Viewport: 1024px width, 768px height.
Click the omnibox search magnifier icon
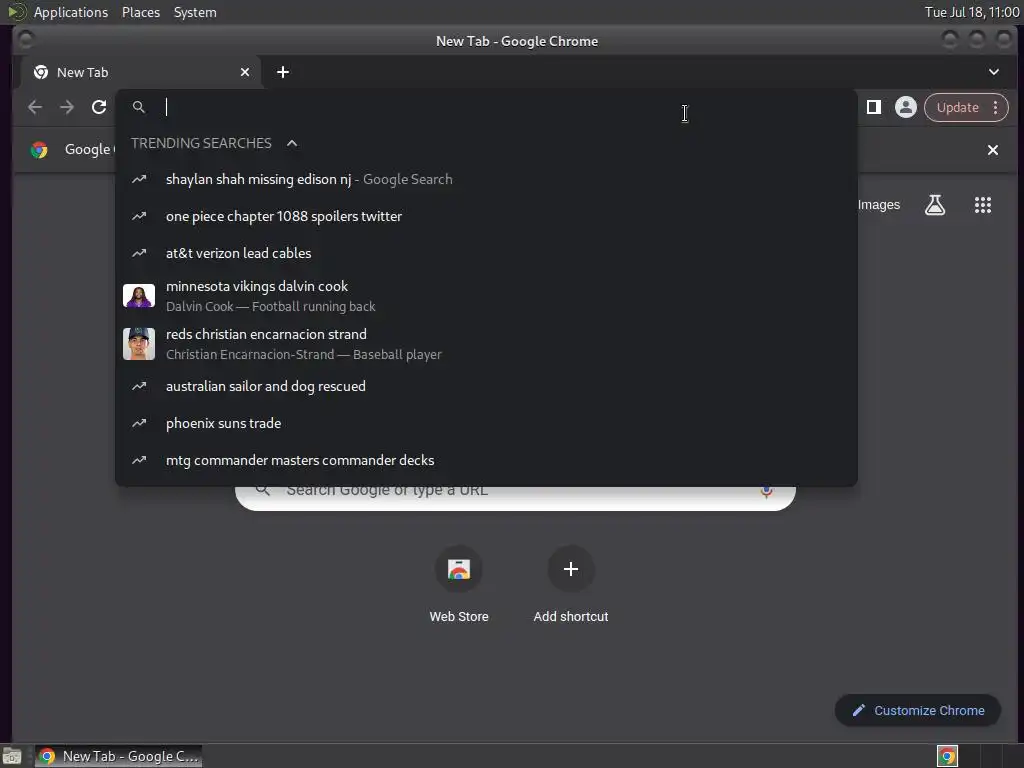click(138, 107)
